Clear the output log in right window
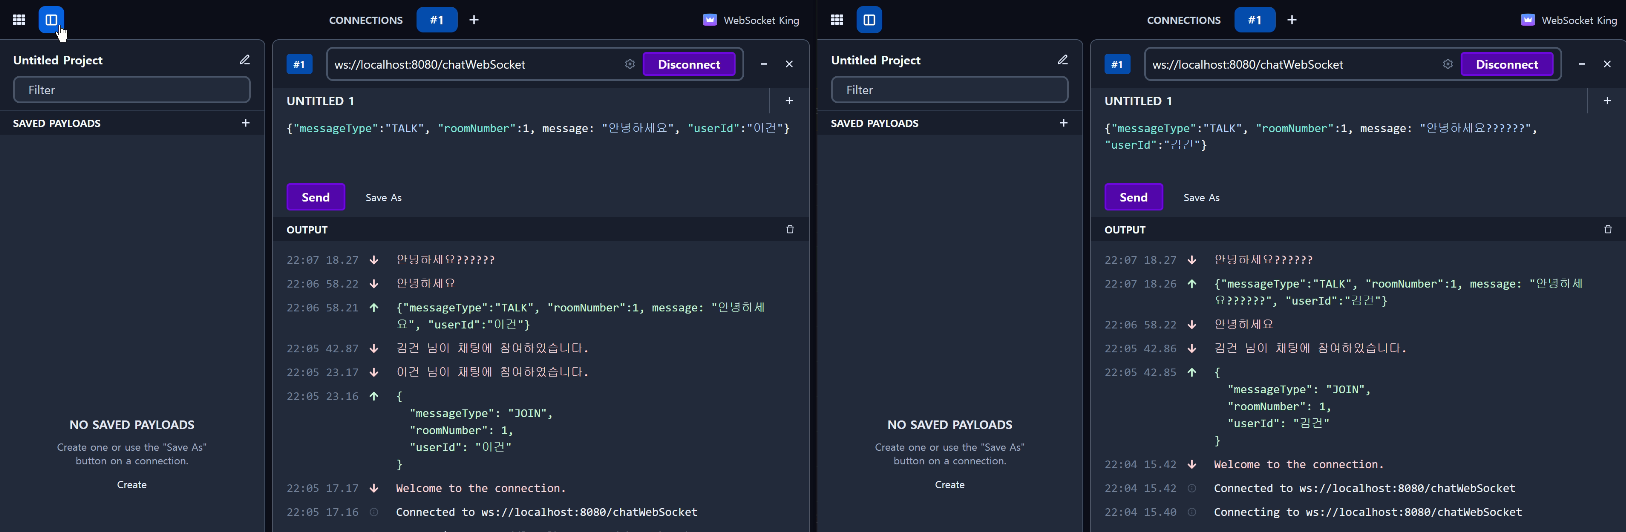1626x532 pixels. (1608, 230)
